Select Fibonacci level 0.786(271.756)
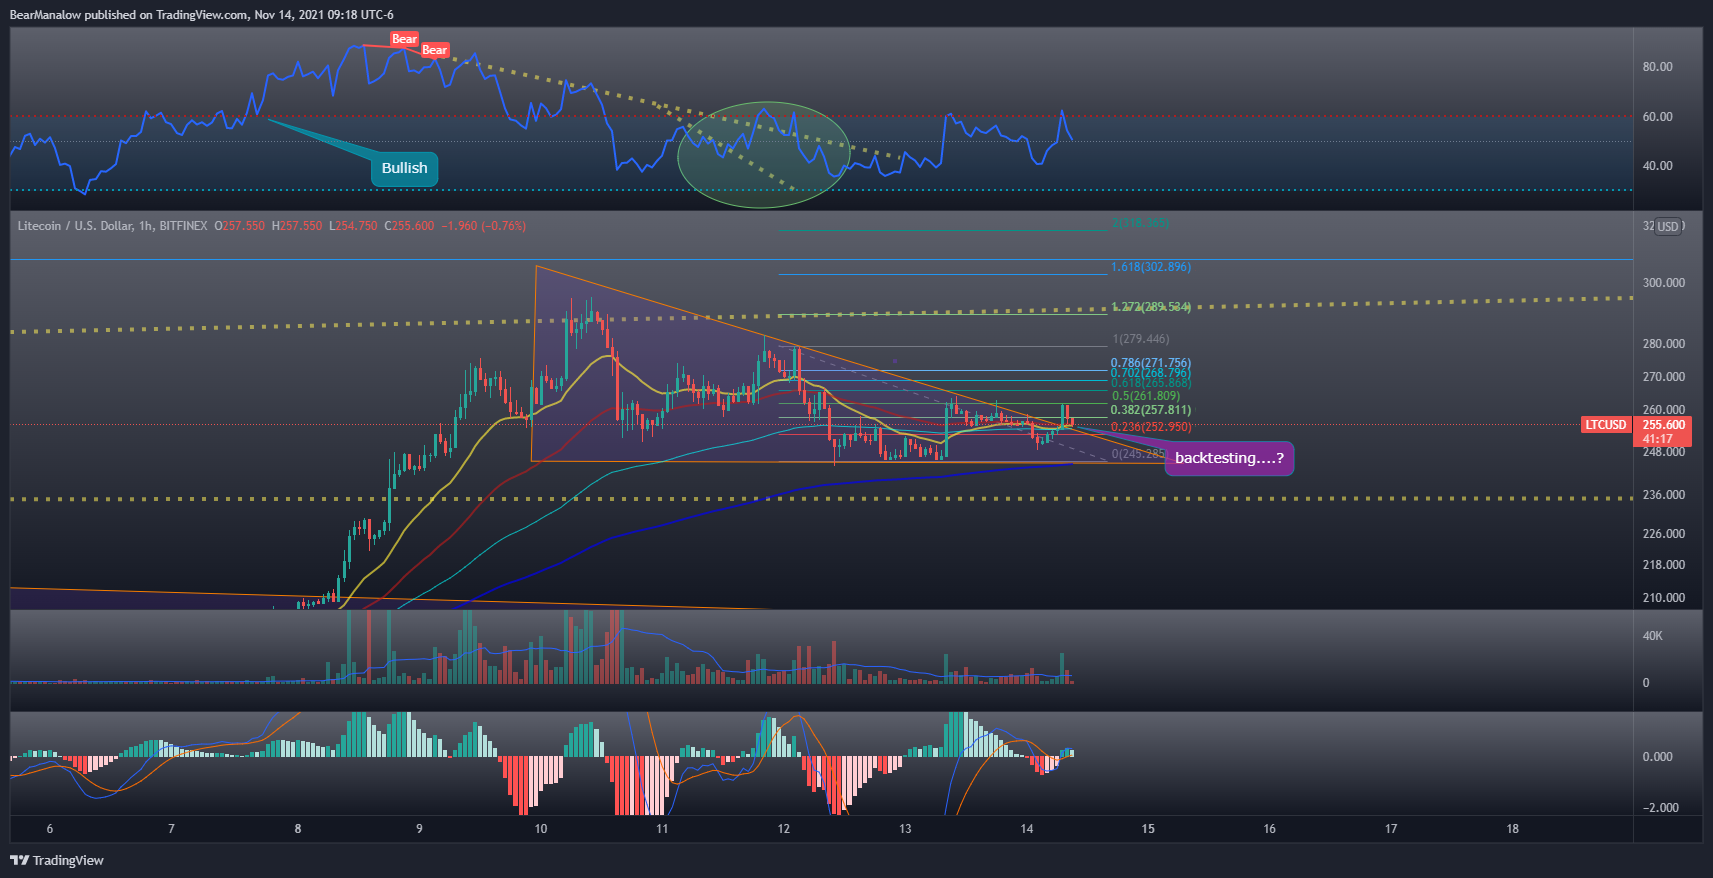Image resolution: width=1713 pixels, height=878 pixels. tap(1150, 363)
